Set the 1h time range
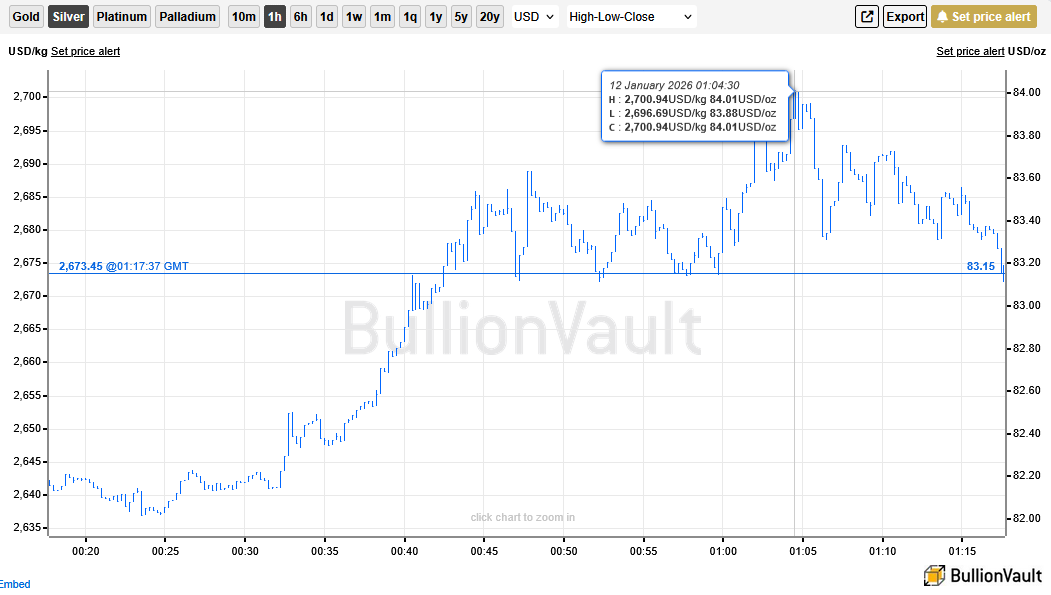The height and width of the screenshot is (595, 1051). tap(275, 17)
